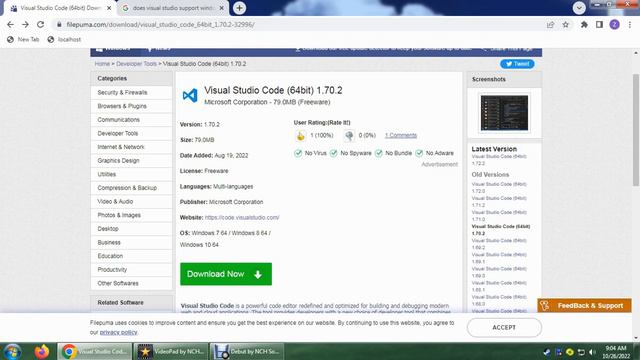Open Photos & Images category

pos(131,215)
